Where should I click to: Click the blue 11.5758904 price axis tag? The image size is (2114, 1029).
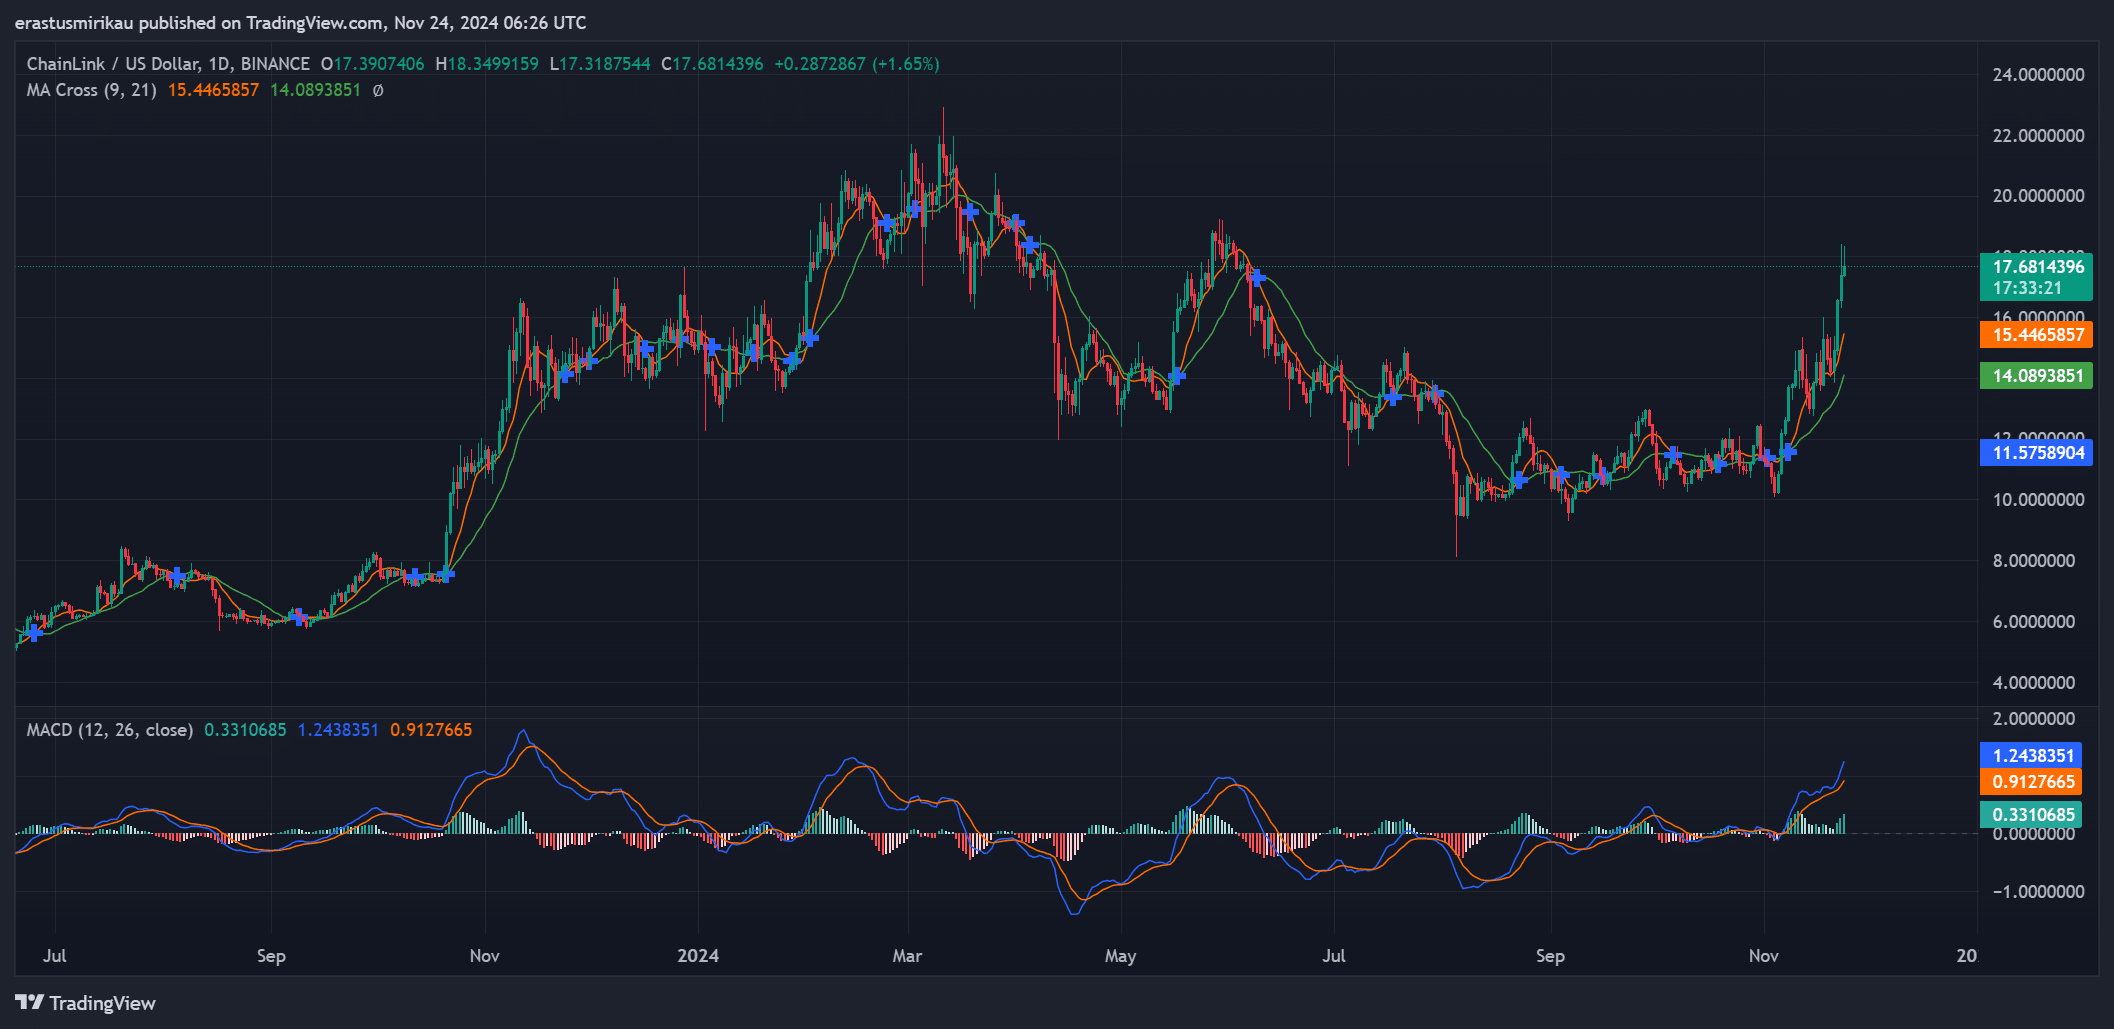point(2037,453)
